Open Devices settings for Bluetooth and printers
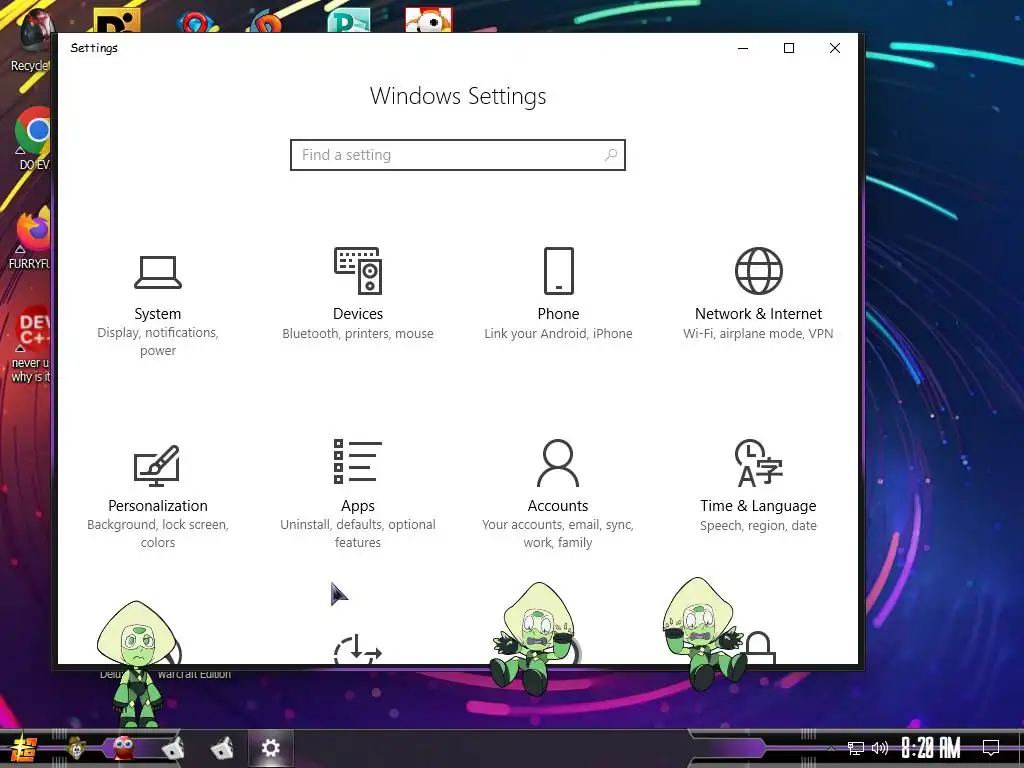The width and height of the screenshot is (1024, 768). pyautogui.click(x=358, y=295)
